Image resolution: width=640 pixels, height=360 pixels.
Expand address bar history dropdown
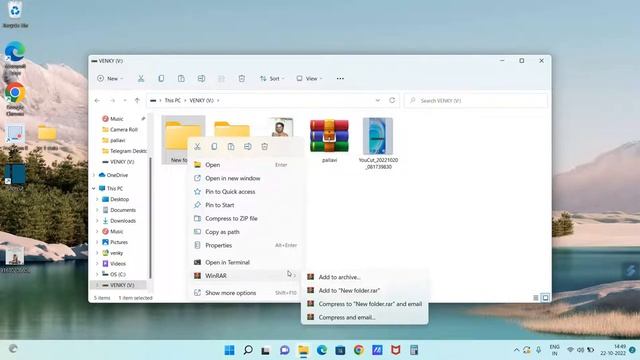378,100
